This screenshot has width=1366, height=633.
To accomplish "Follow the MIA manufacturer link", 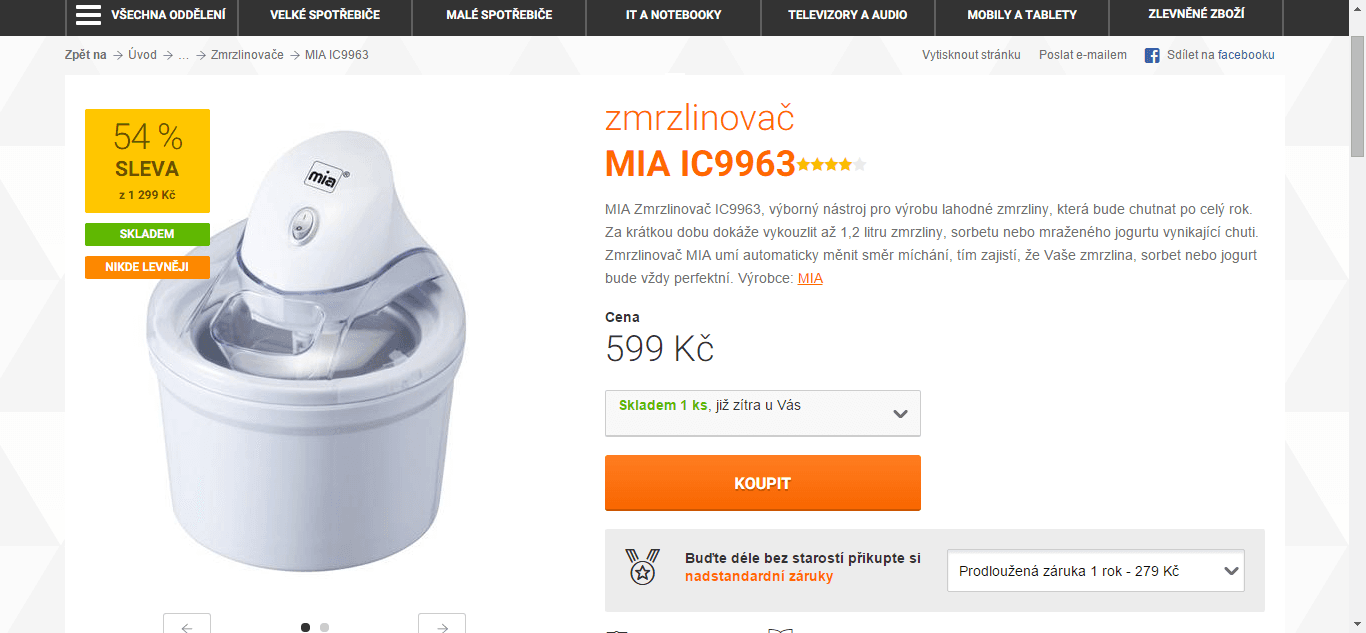I will point(810,278).
